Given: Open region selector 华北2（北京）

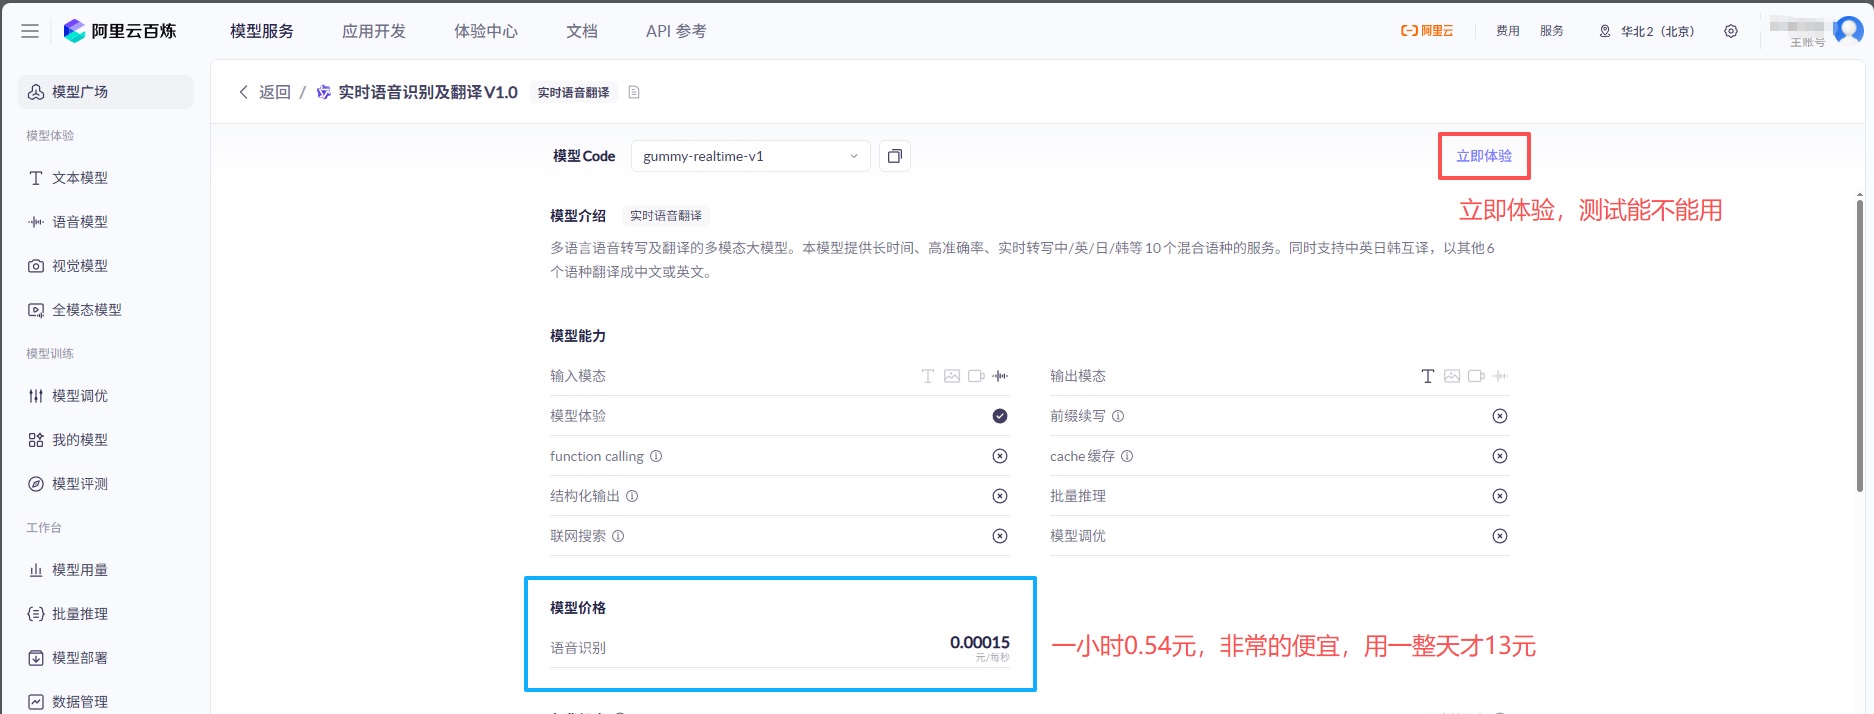Looking at the screenshot, I should coord(1647,31).
